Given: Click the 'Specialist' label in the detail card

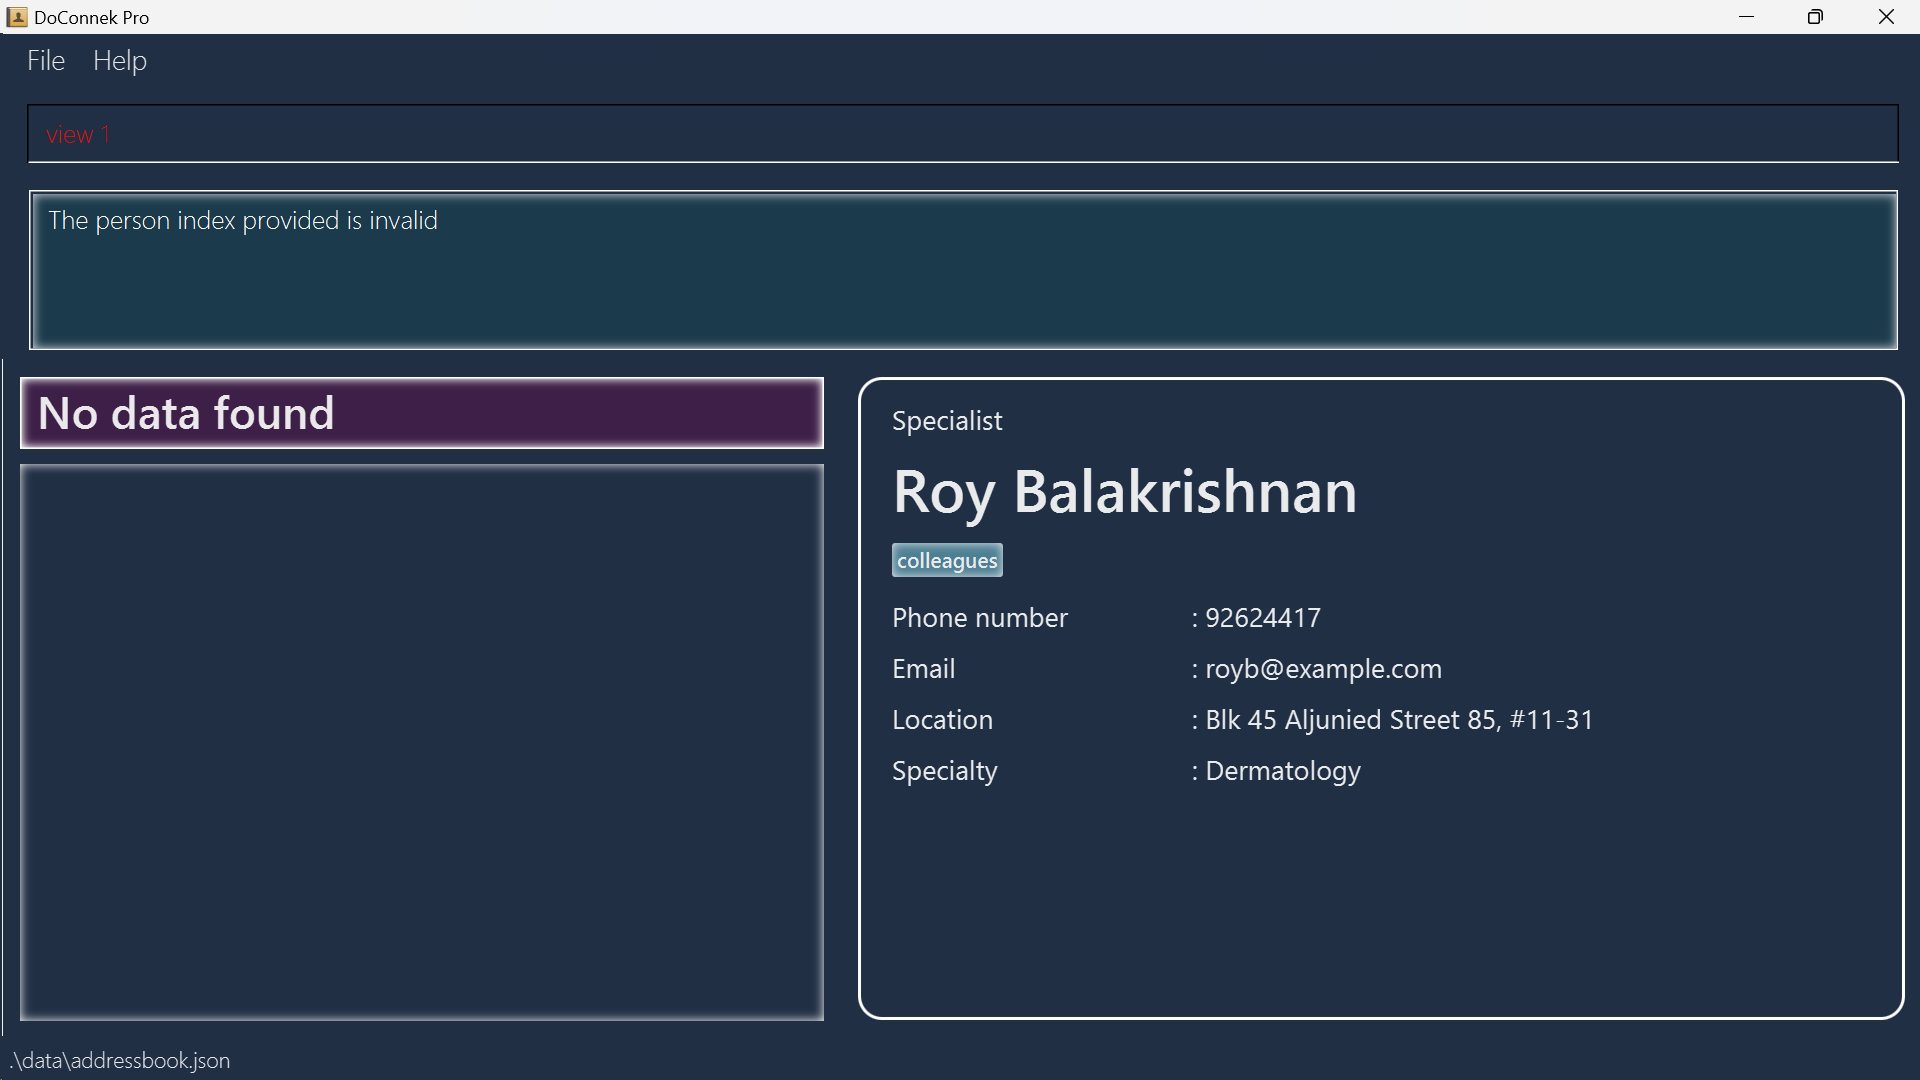Looking at the screenshot, I should pos(947,421).
